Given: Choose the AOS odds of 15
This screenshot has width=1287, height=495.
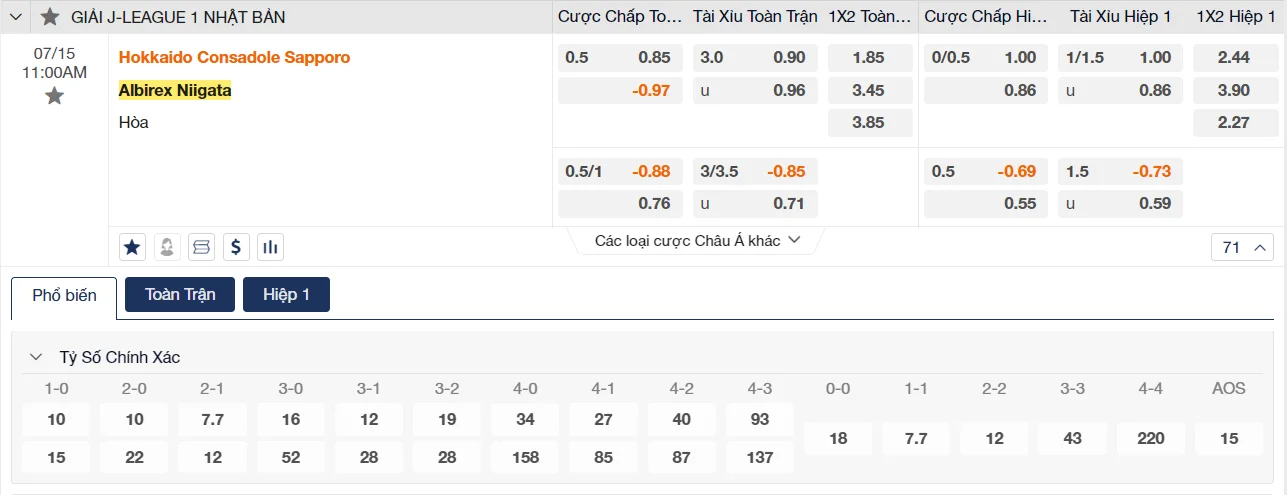Looking at the screenshot, I should click(x=1229, y=438).
